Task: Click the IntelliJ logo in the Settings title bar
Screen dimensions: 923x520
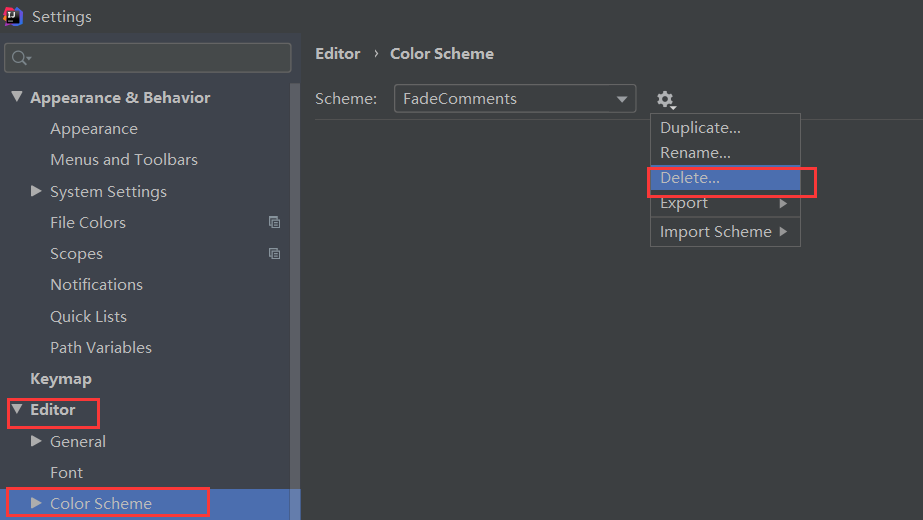Action: (x=12, y=16)
